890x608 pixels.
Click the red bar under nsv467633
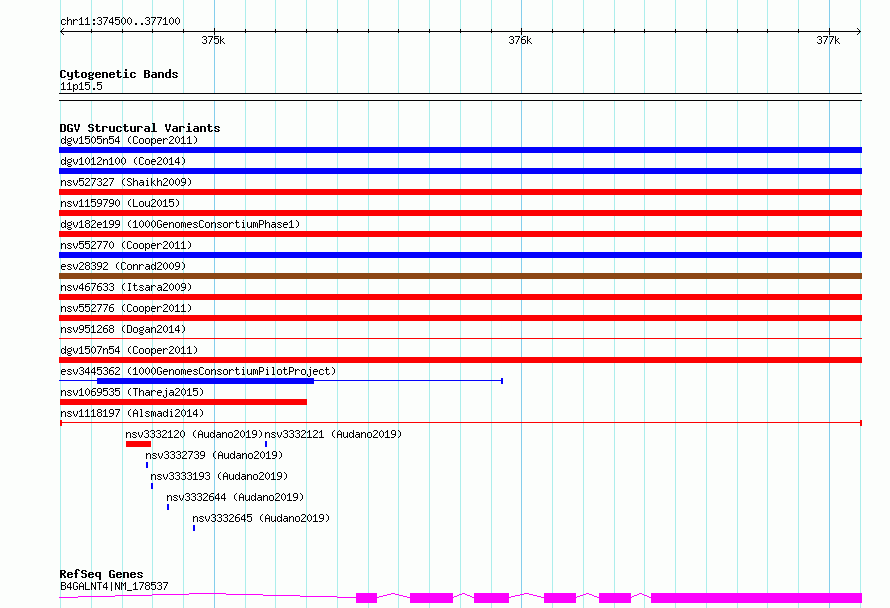pyautogui.click(x=460, y=297)
